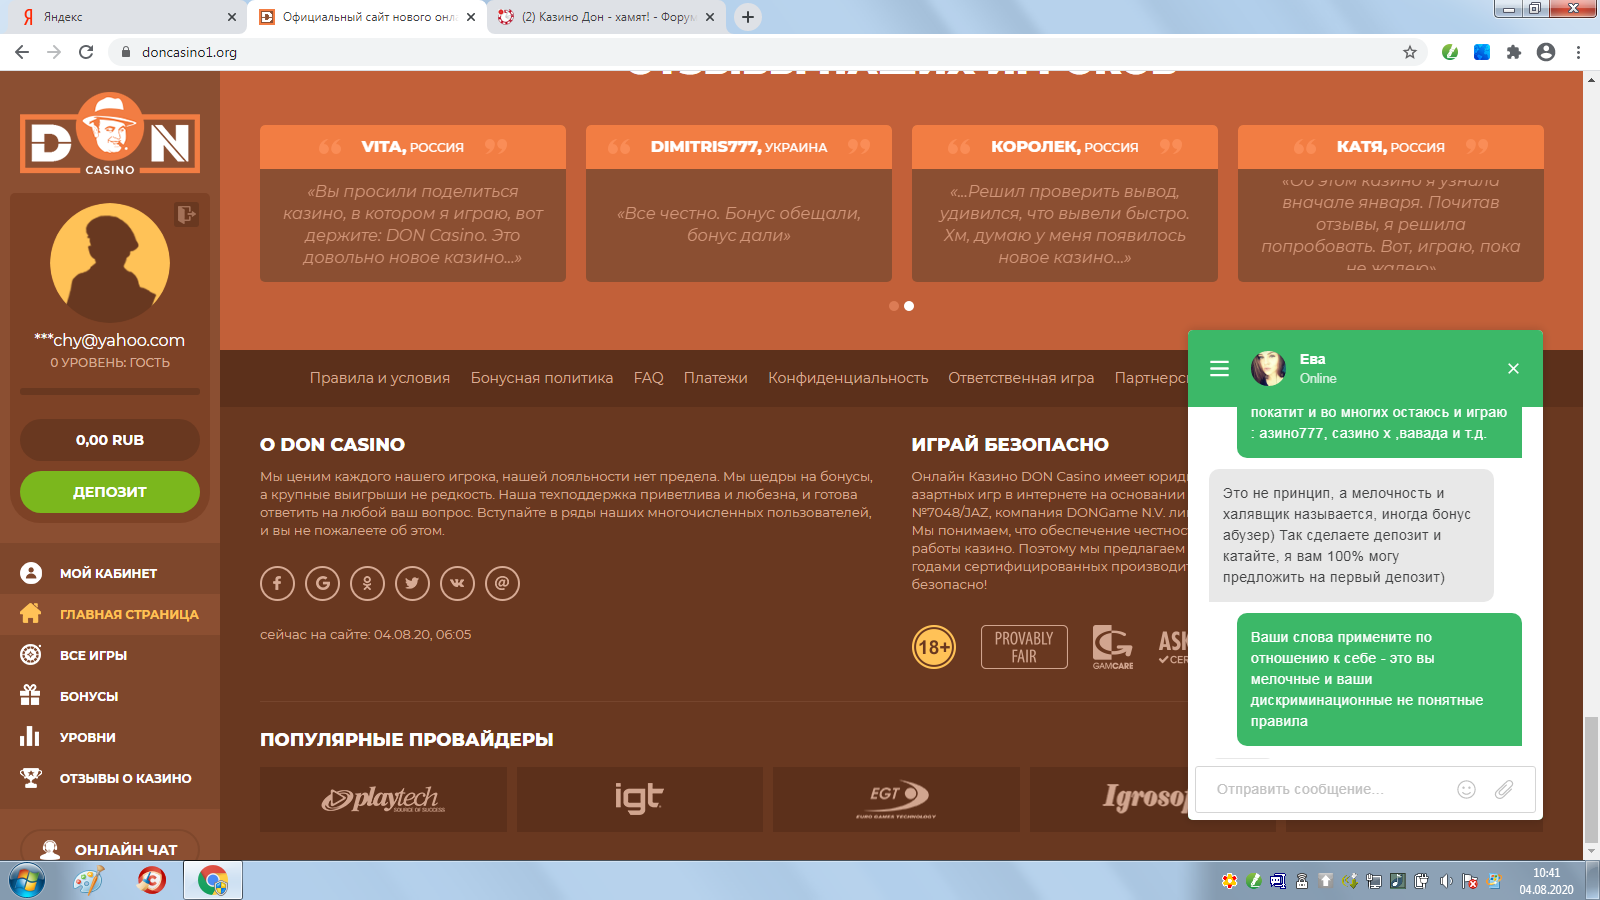Open the Google social link
Image resolution: width=1600 pixels, height=900 pixels.
(322, 583)
